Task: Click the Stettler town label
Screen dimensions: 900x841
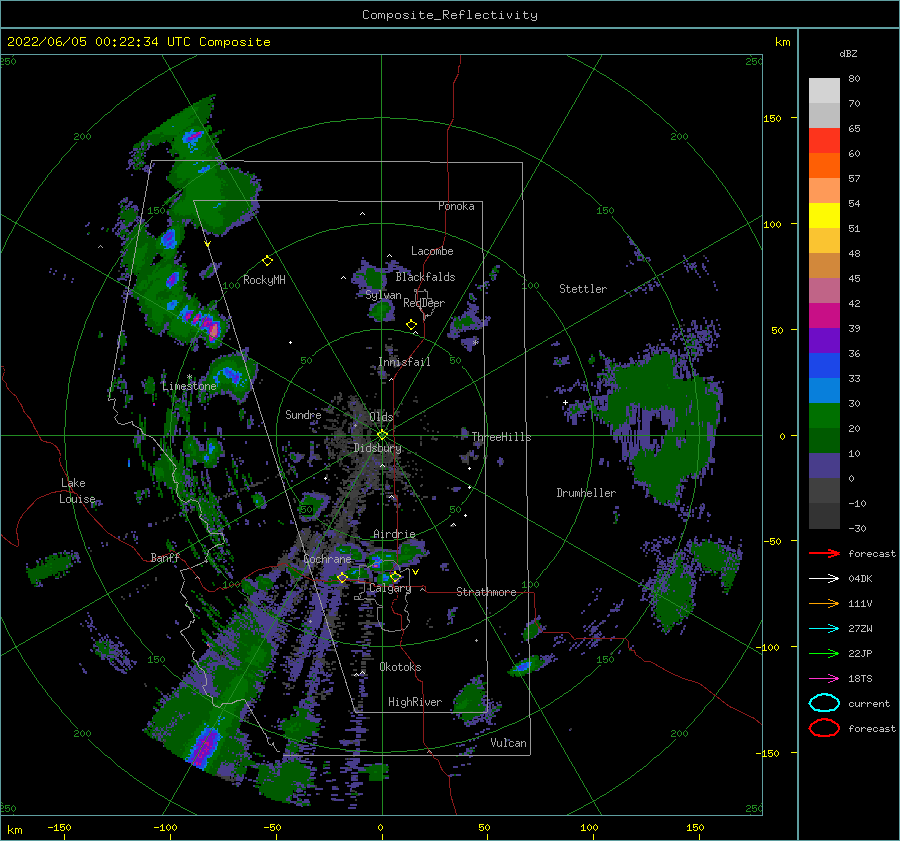Action: pos(583,289)
